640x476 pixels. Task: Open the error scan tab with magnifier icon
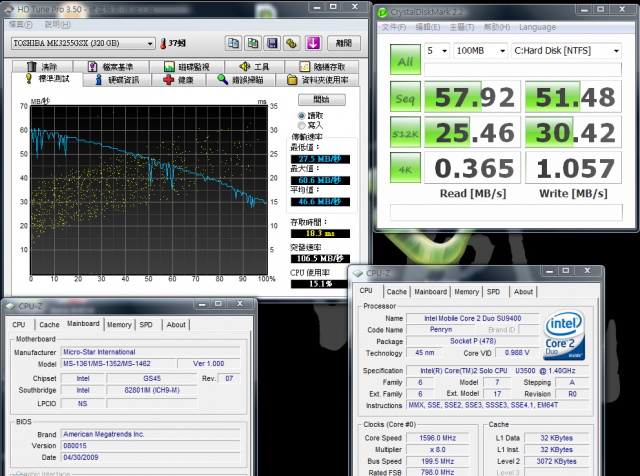(x=241, y=80)
